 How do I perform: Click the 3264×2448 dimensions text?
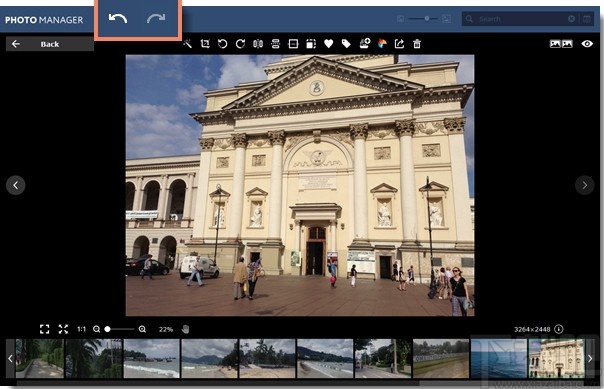tap(532, 329)
